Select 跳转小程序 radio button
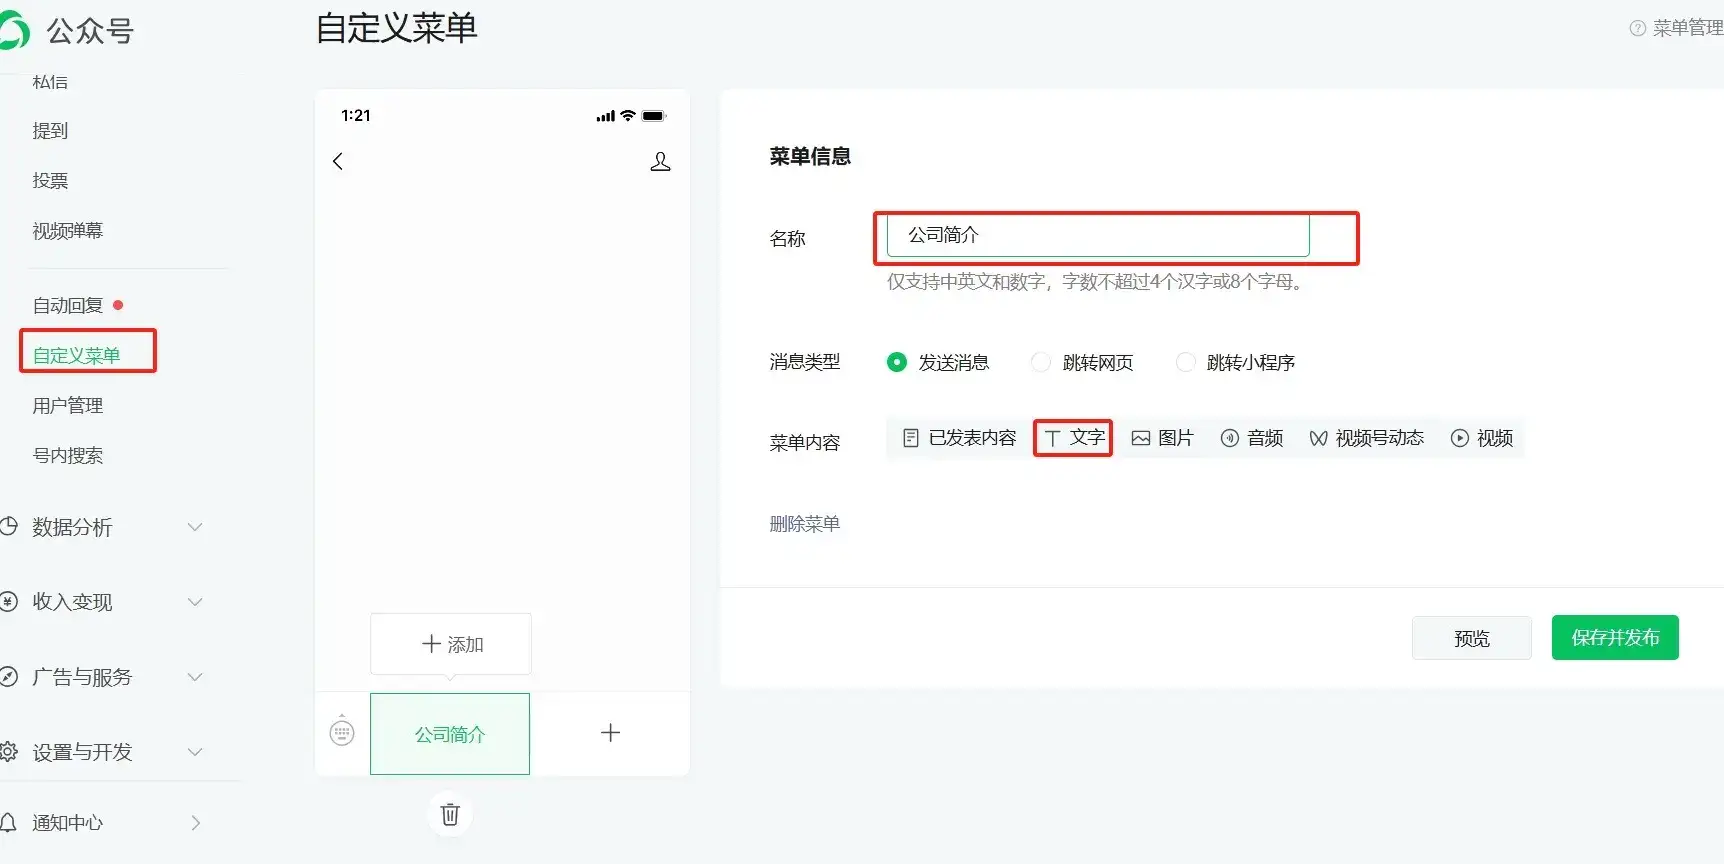 (1185, 362)
